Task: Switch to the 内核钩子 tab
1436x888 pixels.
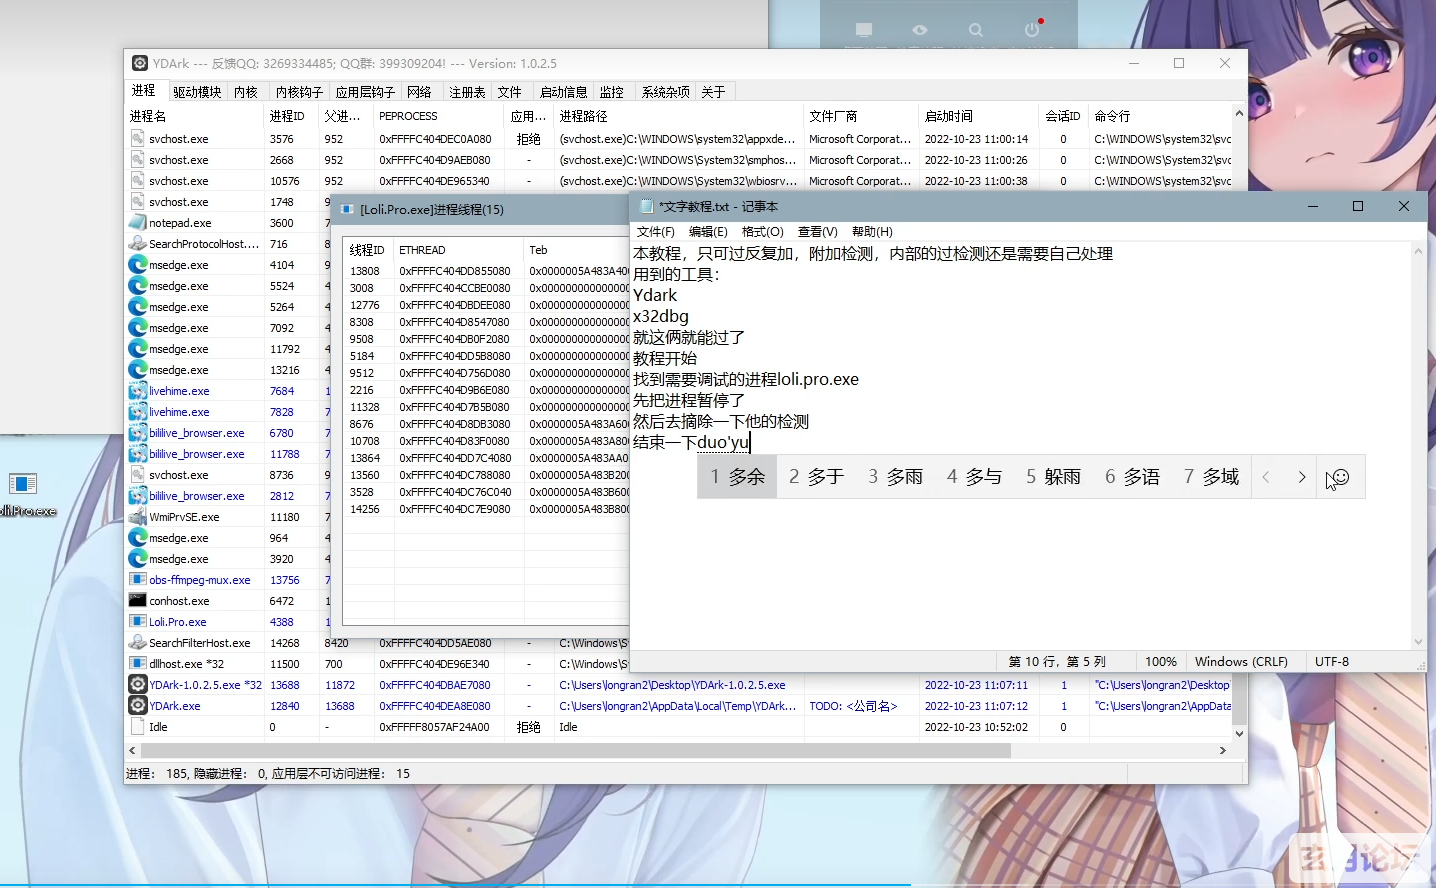Action: point(299,92)
